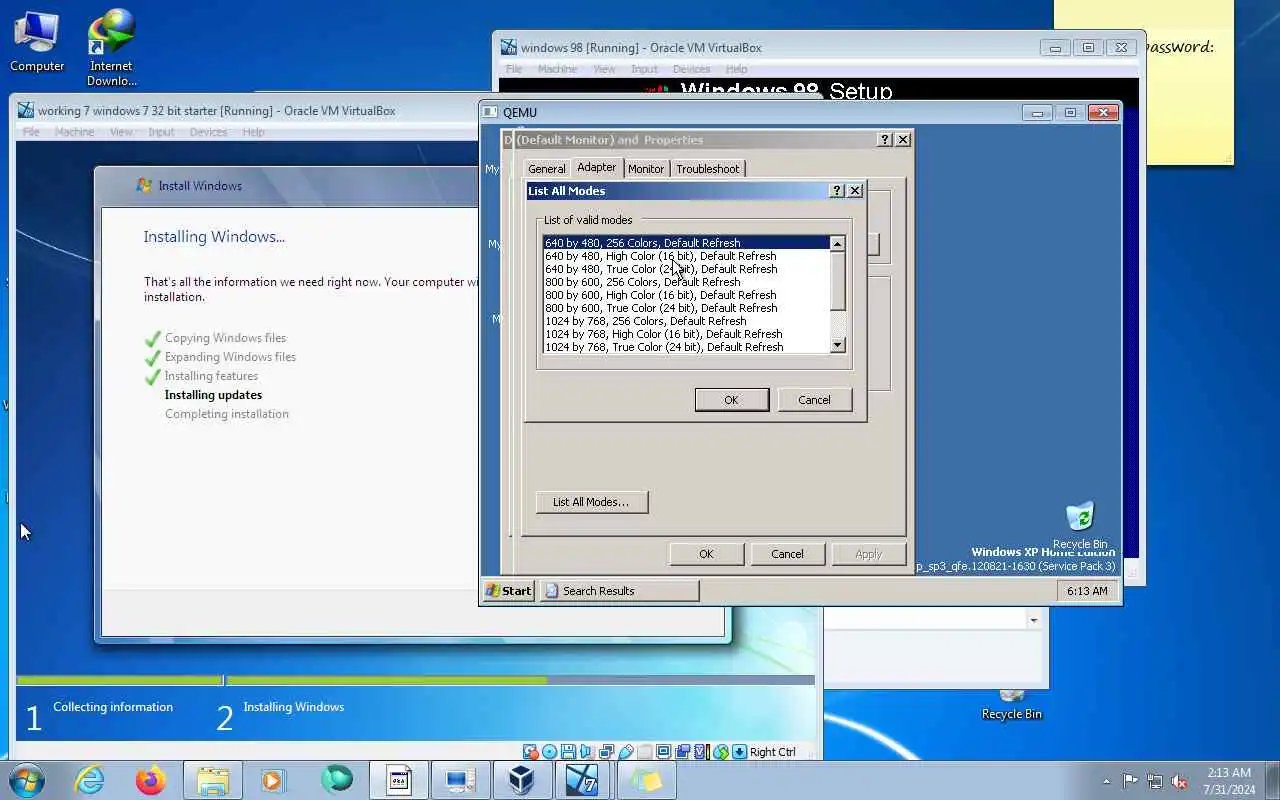The image size is (1280, 800).
Task: Open the Computer desktop icon
Action: pos(37,42)
